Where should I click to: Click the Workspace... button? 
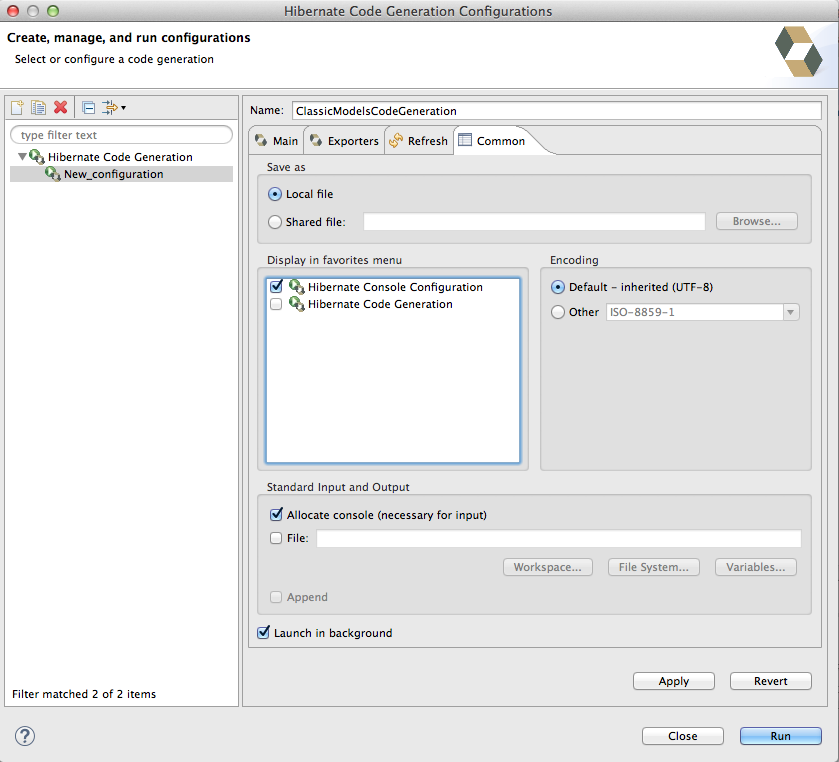(547, 567)
